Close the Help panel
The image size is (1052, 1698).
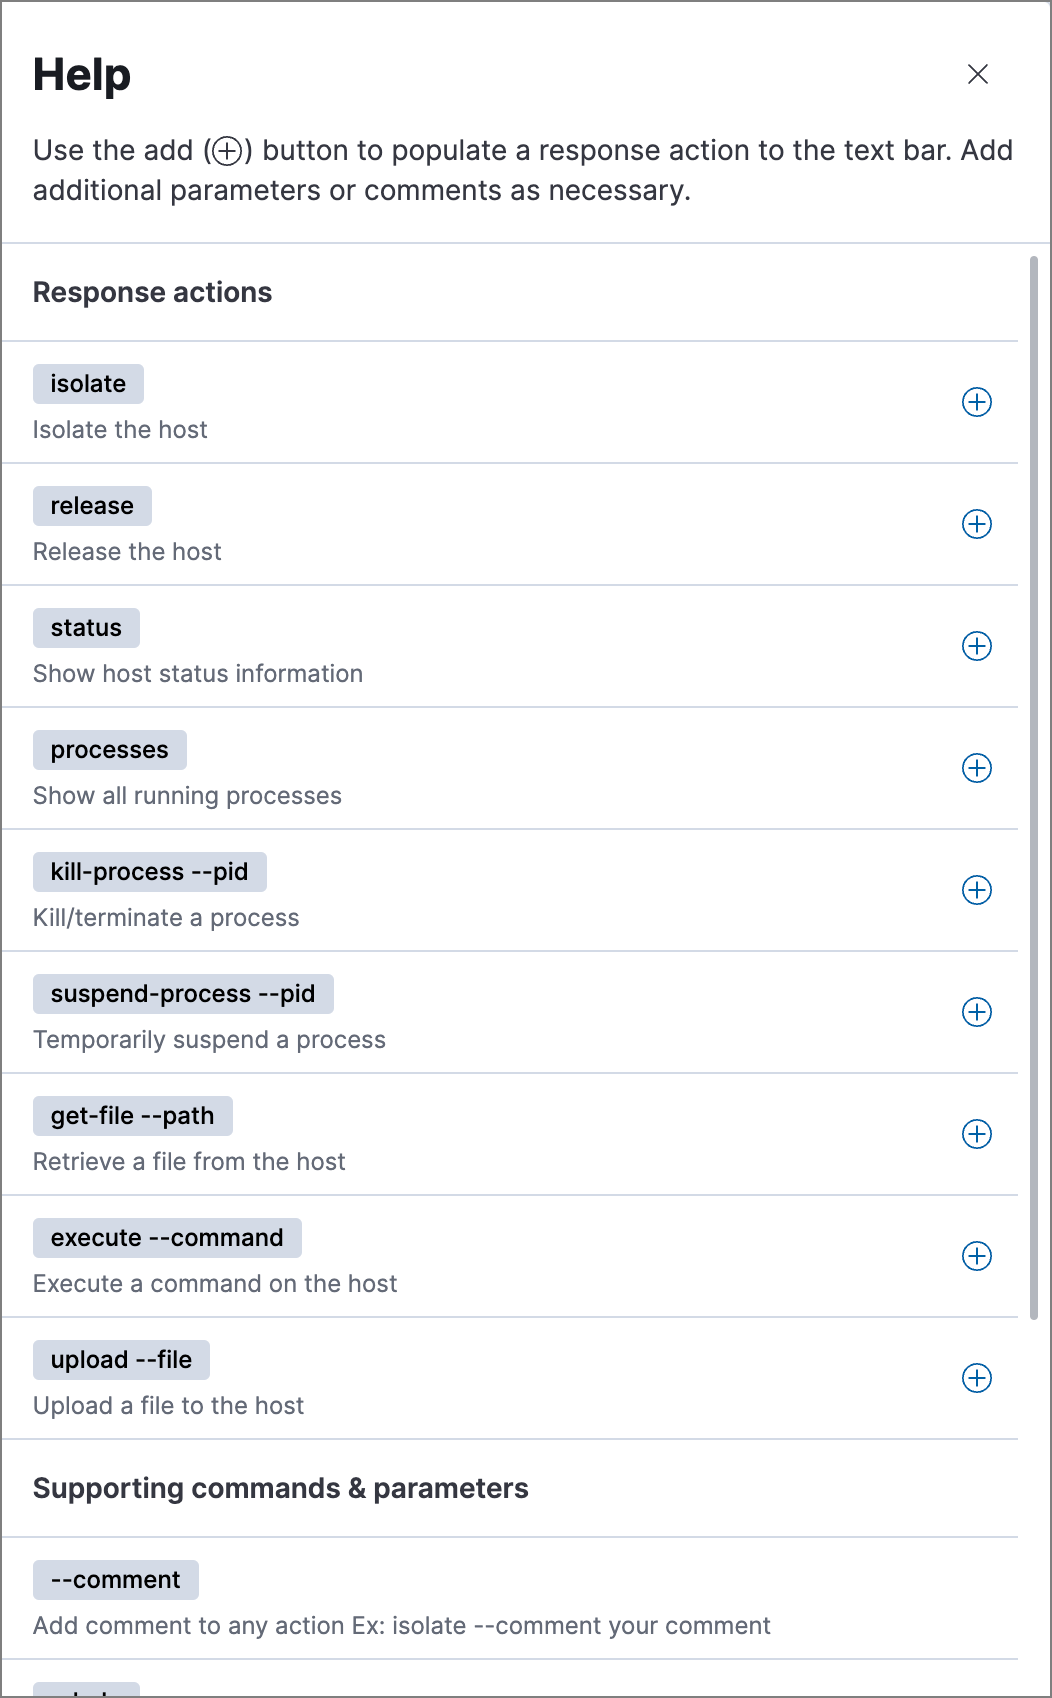point(978,74)
